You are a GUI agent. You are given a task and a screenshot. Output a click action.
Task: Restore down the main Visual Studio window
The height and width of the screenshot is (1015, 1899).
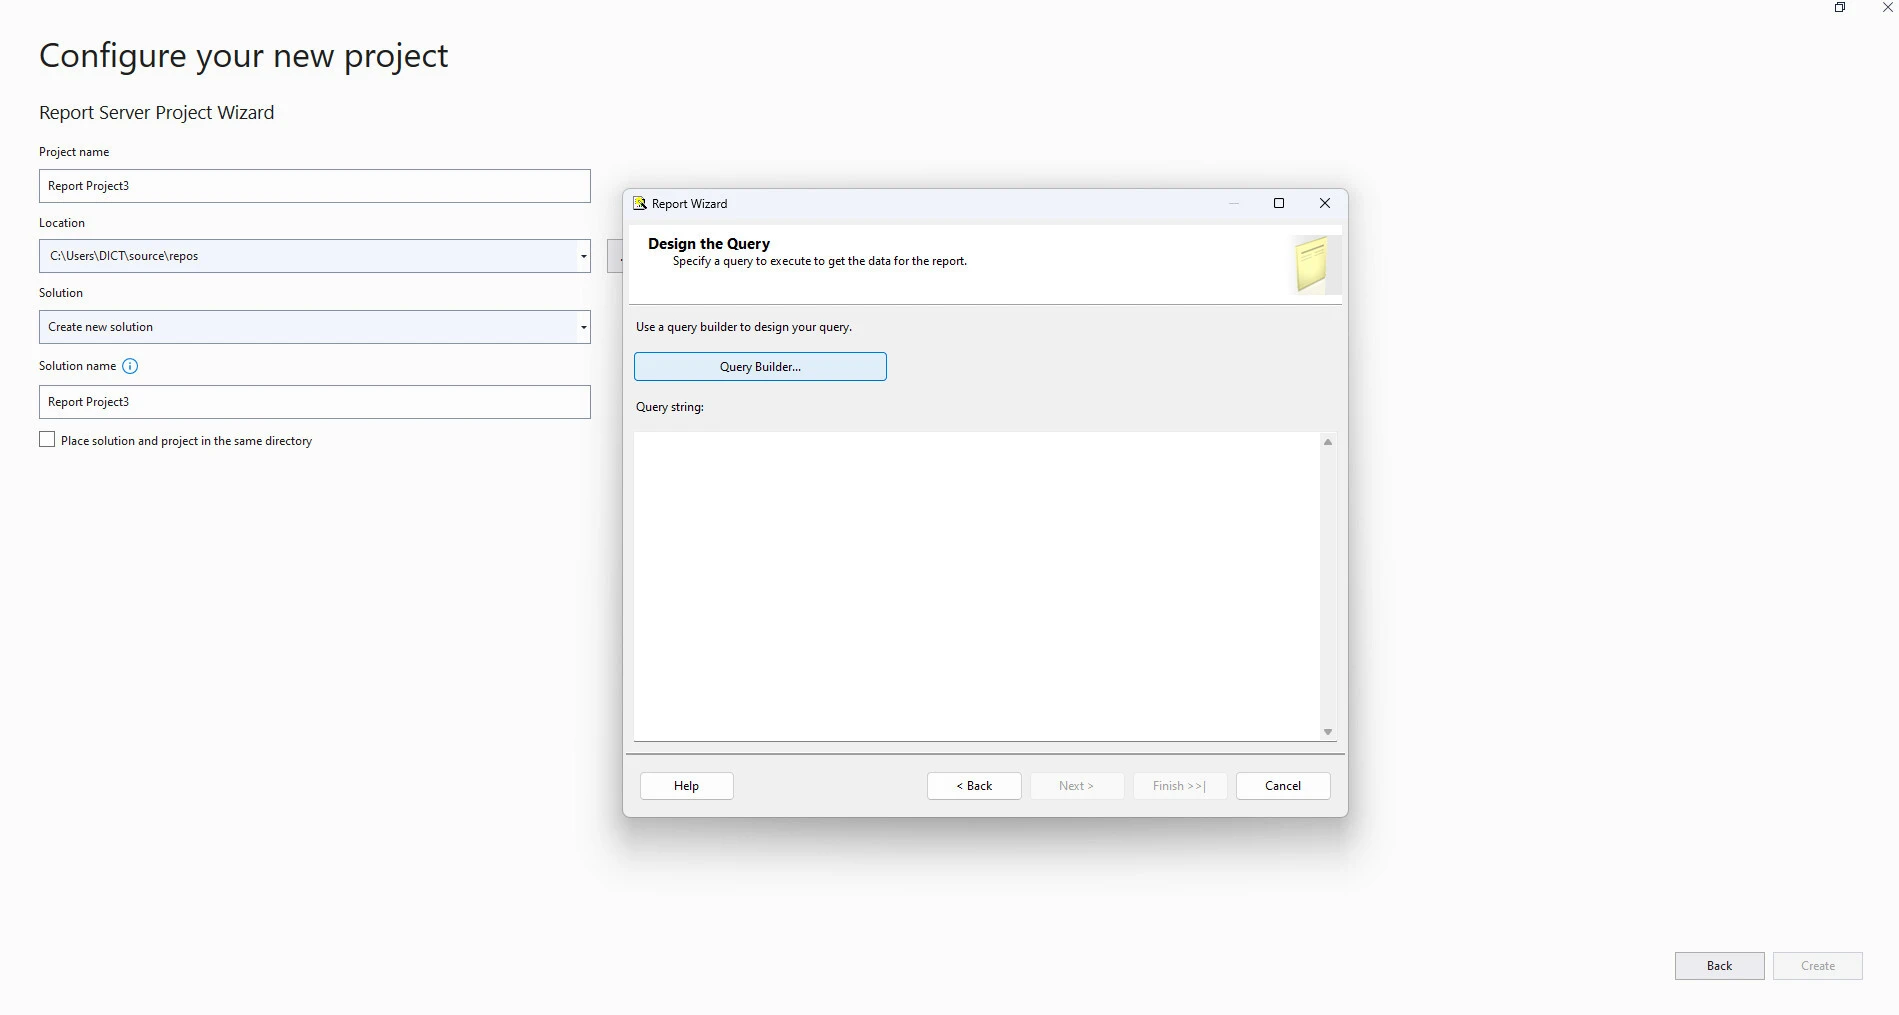click(1839, 8)
